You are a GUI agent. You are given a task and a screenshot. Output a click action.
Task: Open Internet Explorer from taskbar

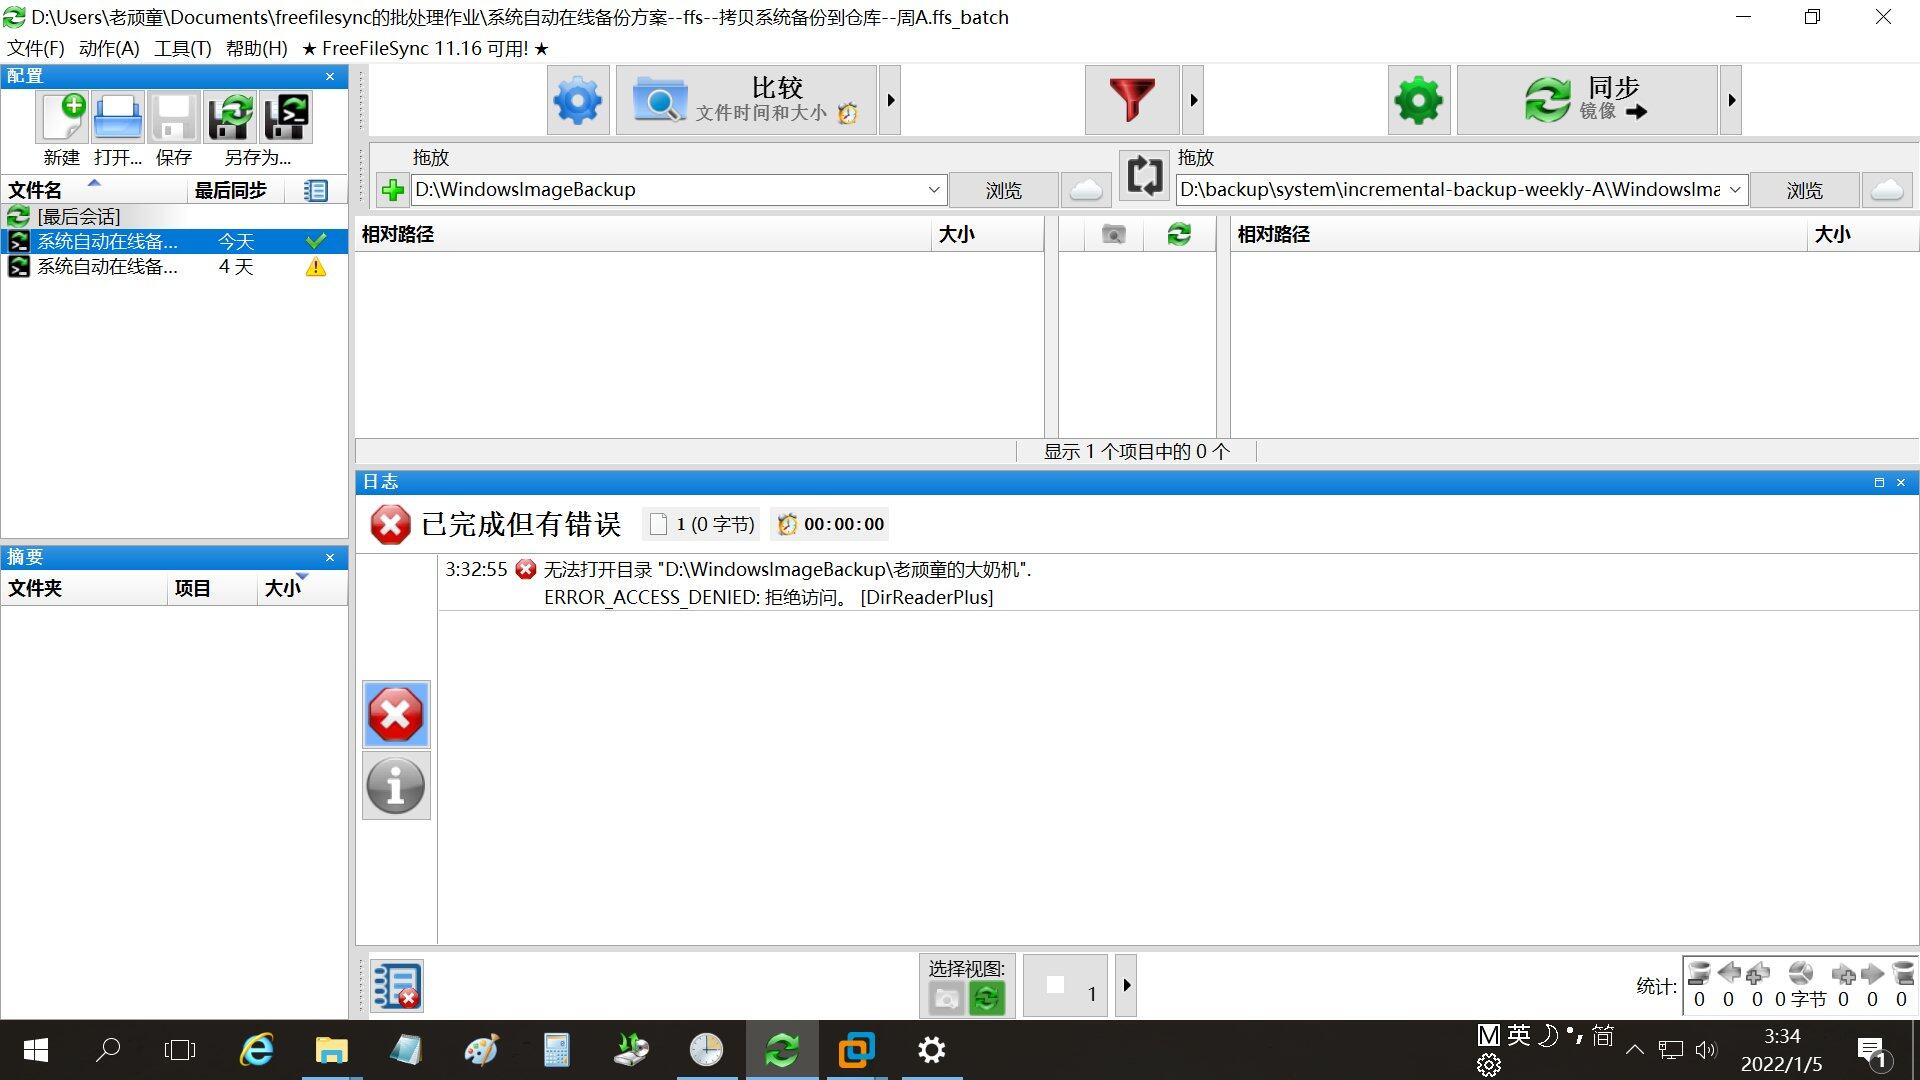coord(257,1050)
